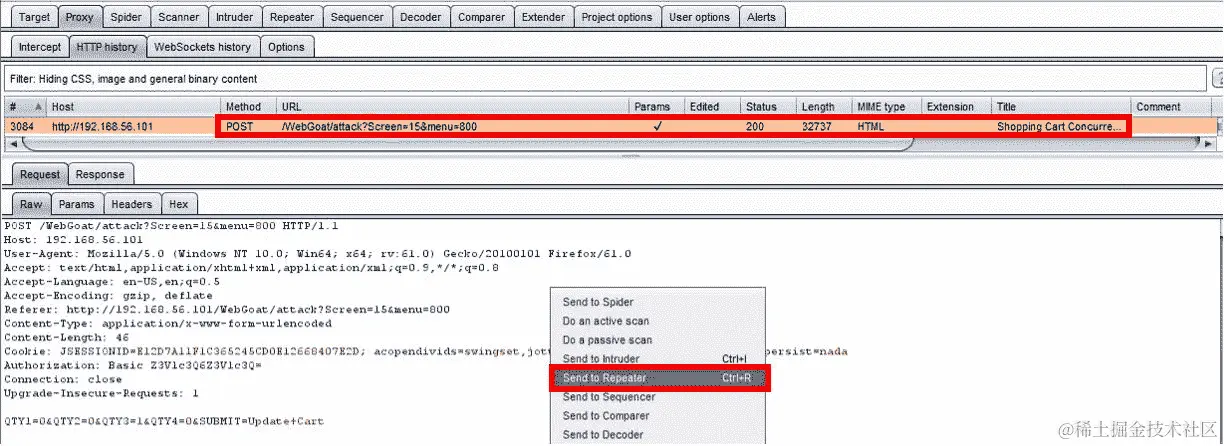
Task: Sort by the MIME type column header
Action: click(x=888, y=107)
